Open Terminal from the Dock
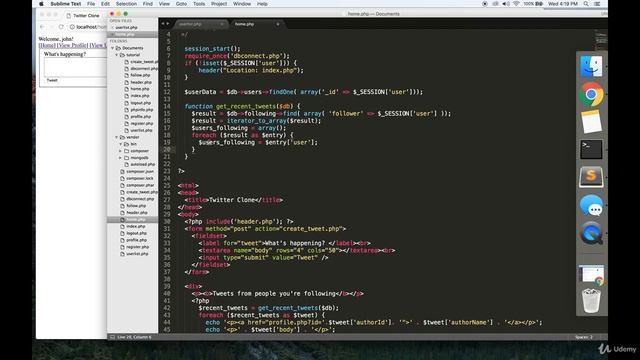The image size is (640, 360). (591, 149)
